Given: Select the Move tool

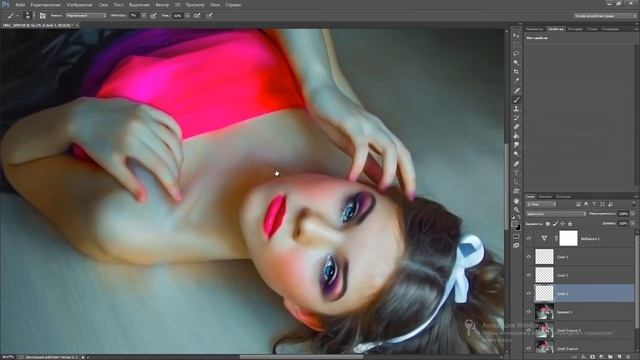Looking at the screenshot, I should tap(516, 36).
